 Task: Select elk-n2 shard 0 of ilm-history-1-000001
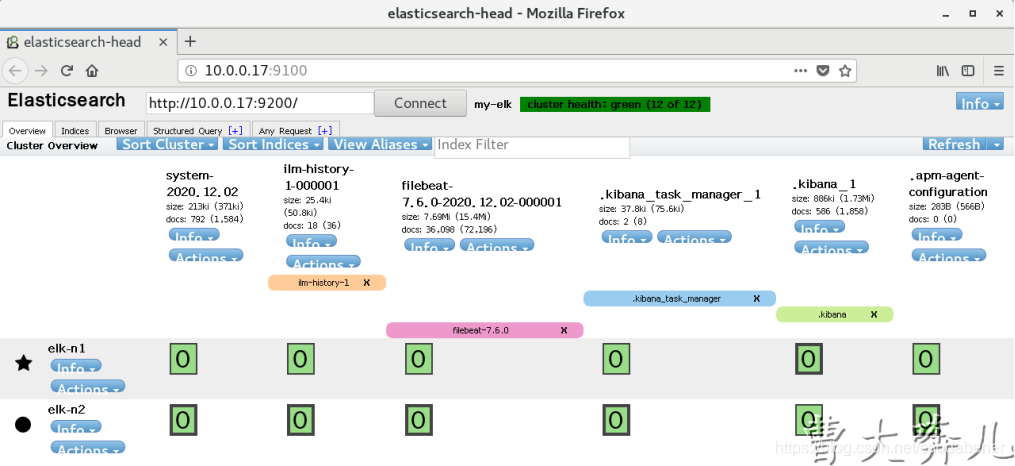coord(300,420)
